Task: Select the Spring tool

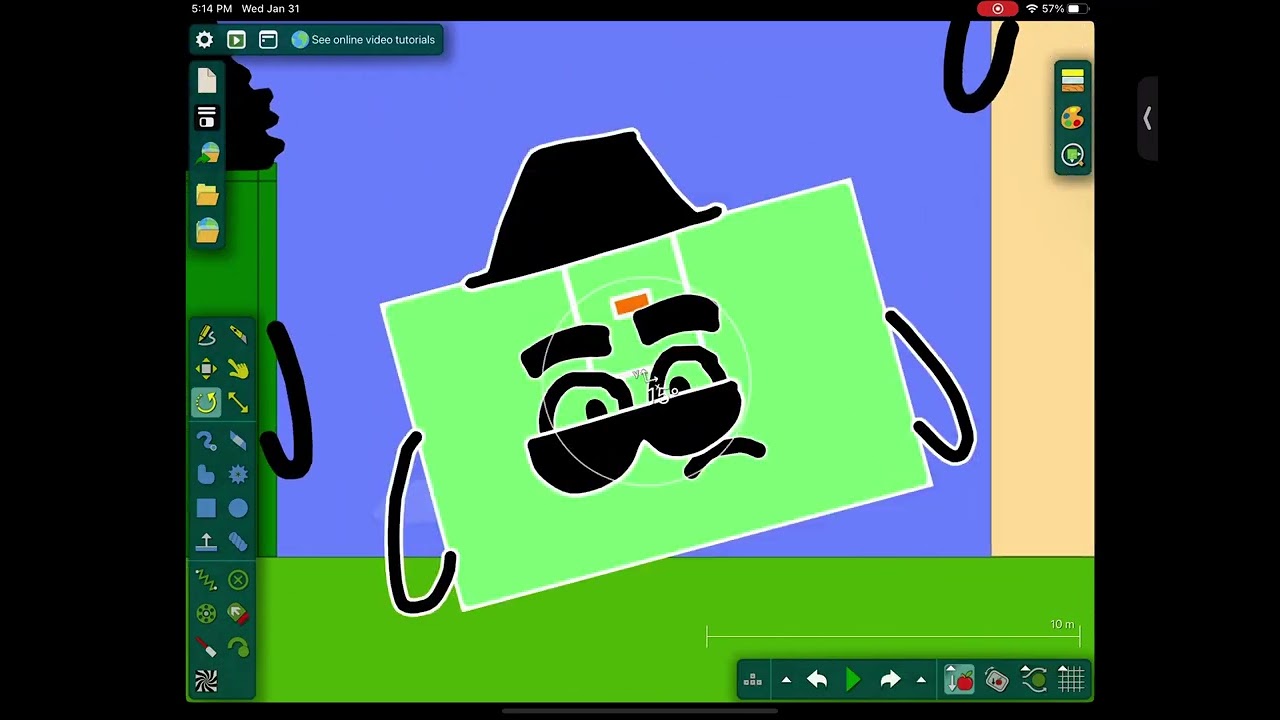Action: [x=206, y=580]
